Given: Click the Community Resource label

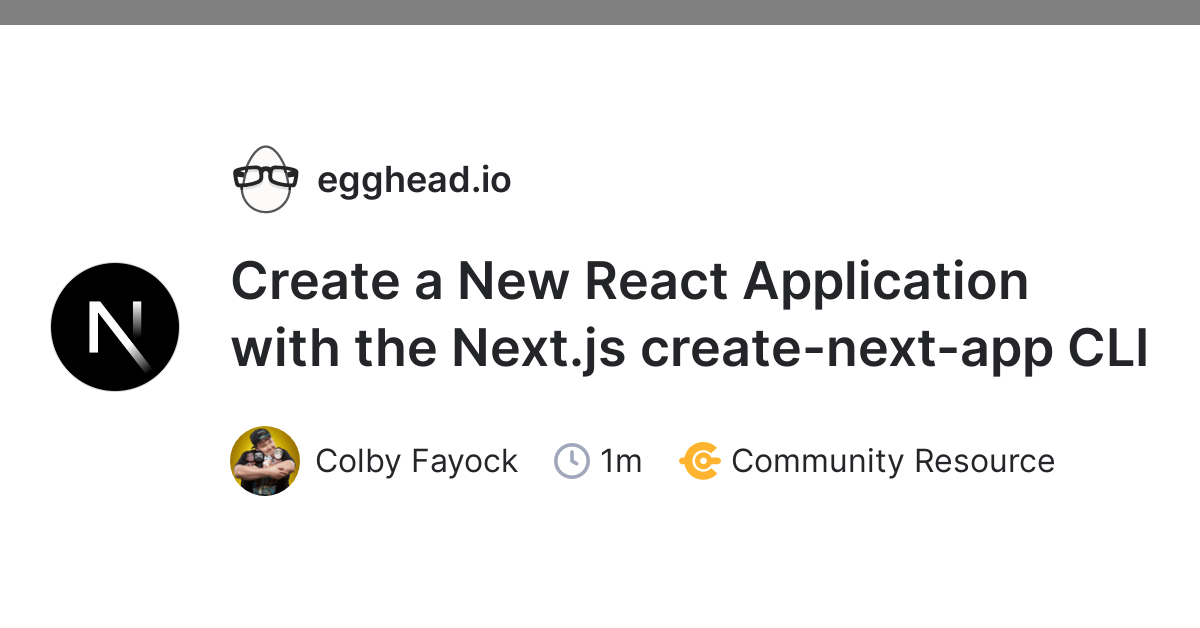Looking at the screenshot, I should [893, 462].
